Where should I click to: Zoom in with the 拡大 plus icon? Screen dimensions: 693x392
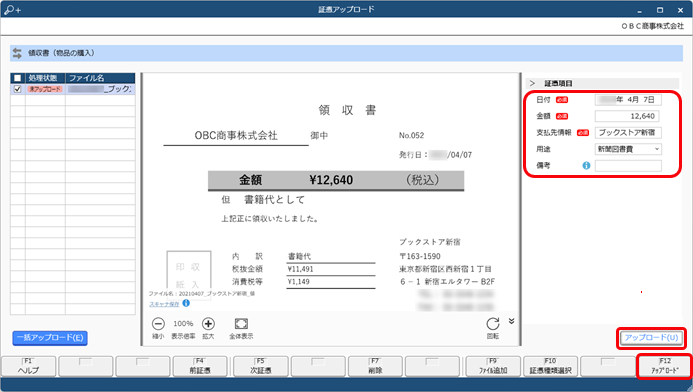tap(208, 324)
